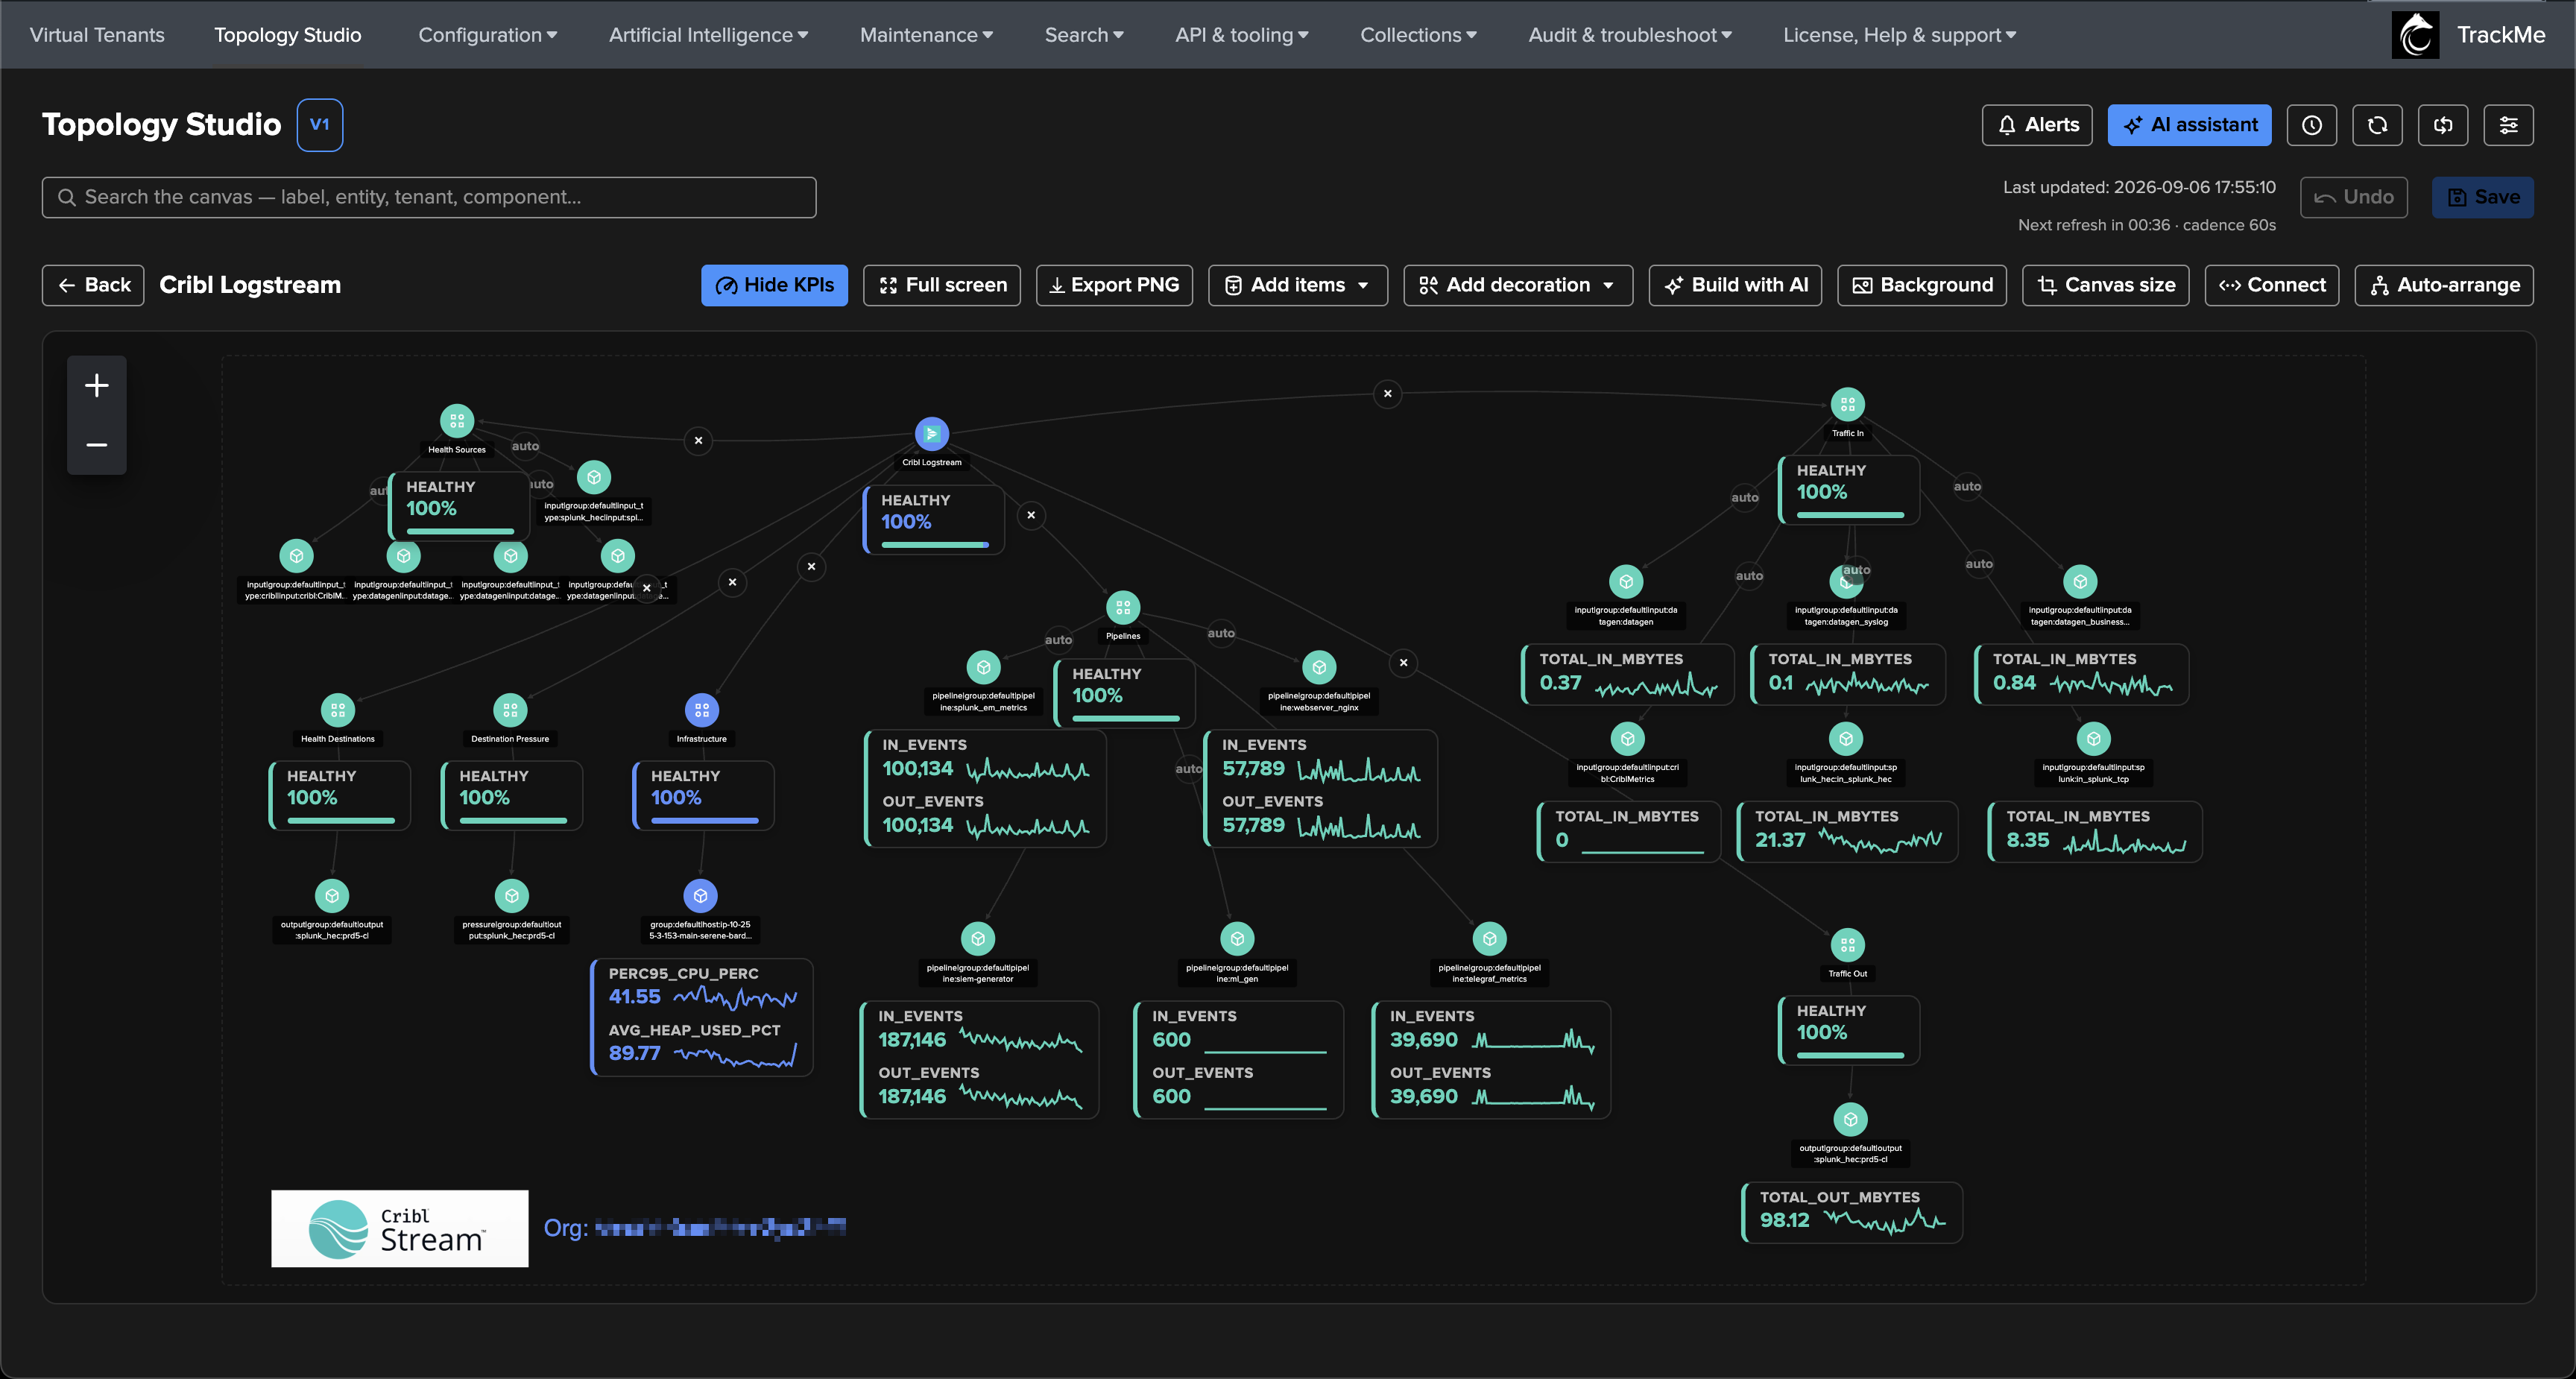Expand the Maintenance menu
2576x1379 pixels.
tap(926, 35)
